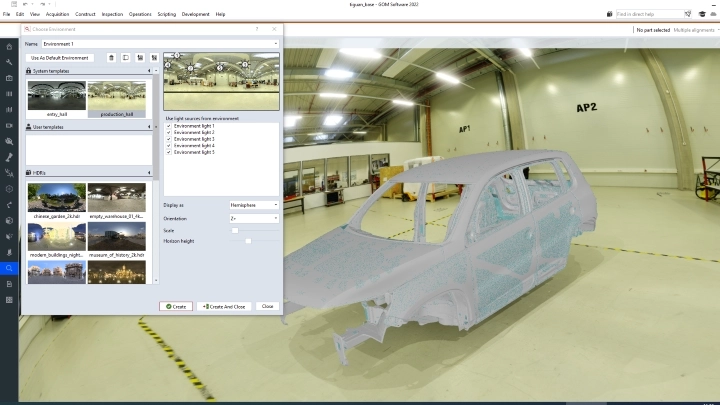Uncheck Environment light 1
Image resolution: width=720 pixels, height=405 pixels.
168,126
